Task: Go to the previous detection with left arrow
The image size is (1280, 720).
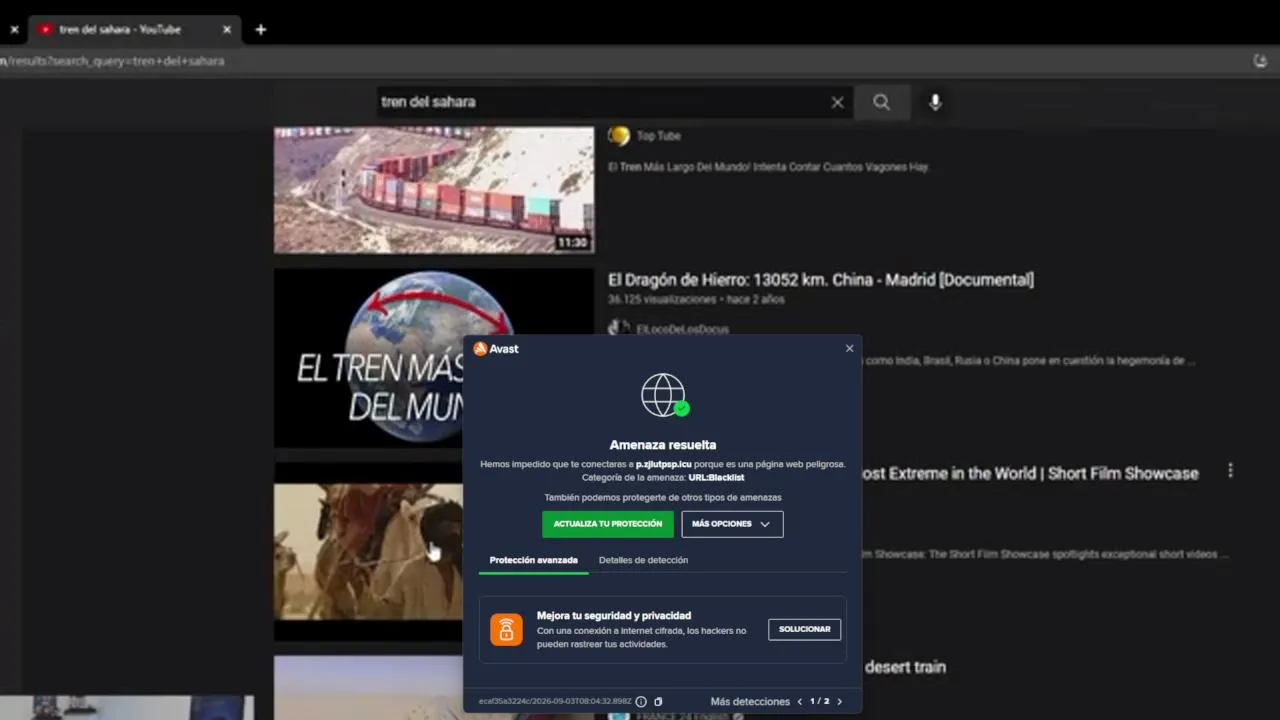Action: coord(800,702)
